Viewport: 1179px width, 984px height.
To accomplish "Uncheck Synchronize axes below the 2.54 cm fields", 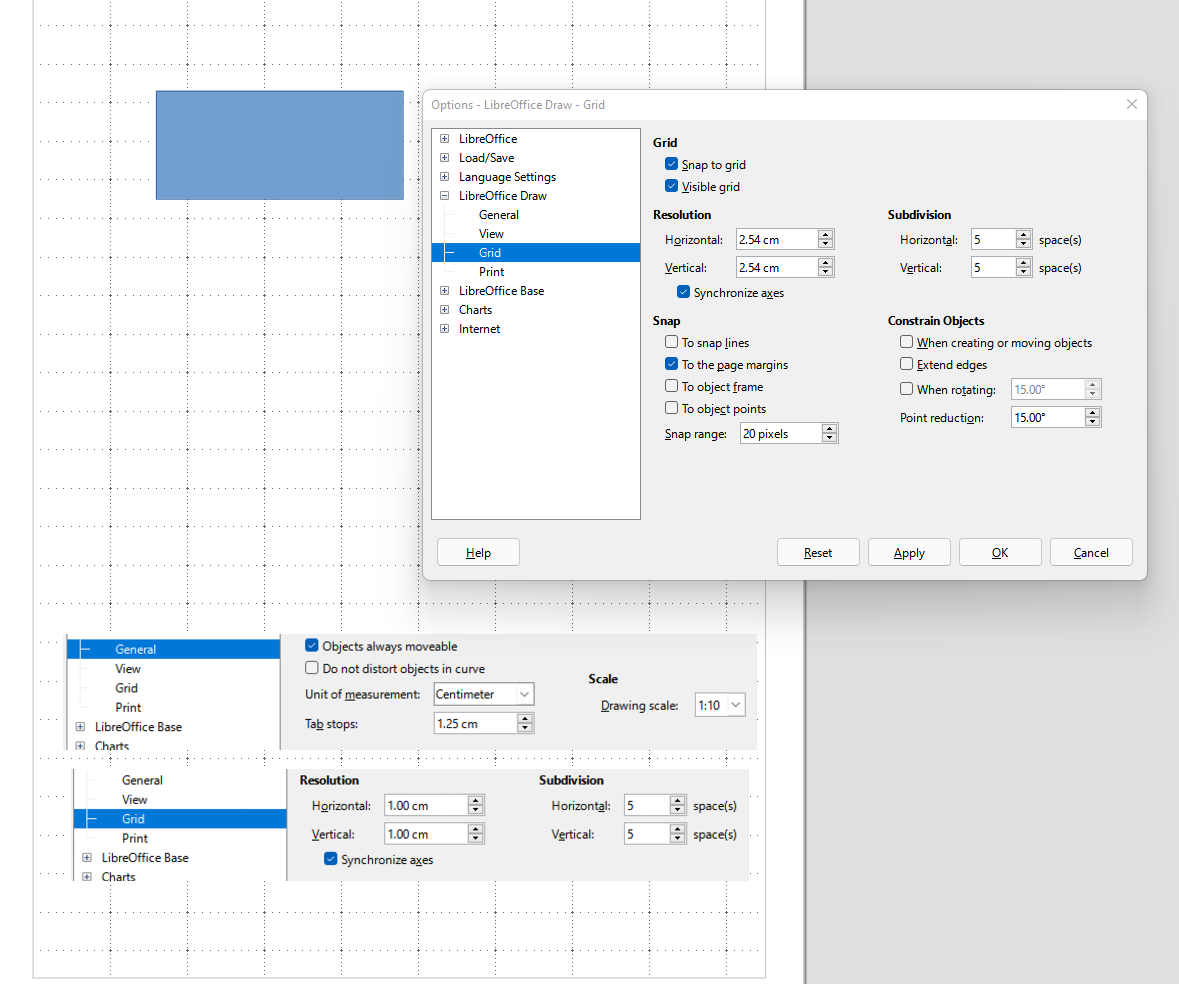I will (683, 292).
